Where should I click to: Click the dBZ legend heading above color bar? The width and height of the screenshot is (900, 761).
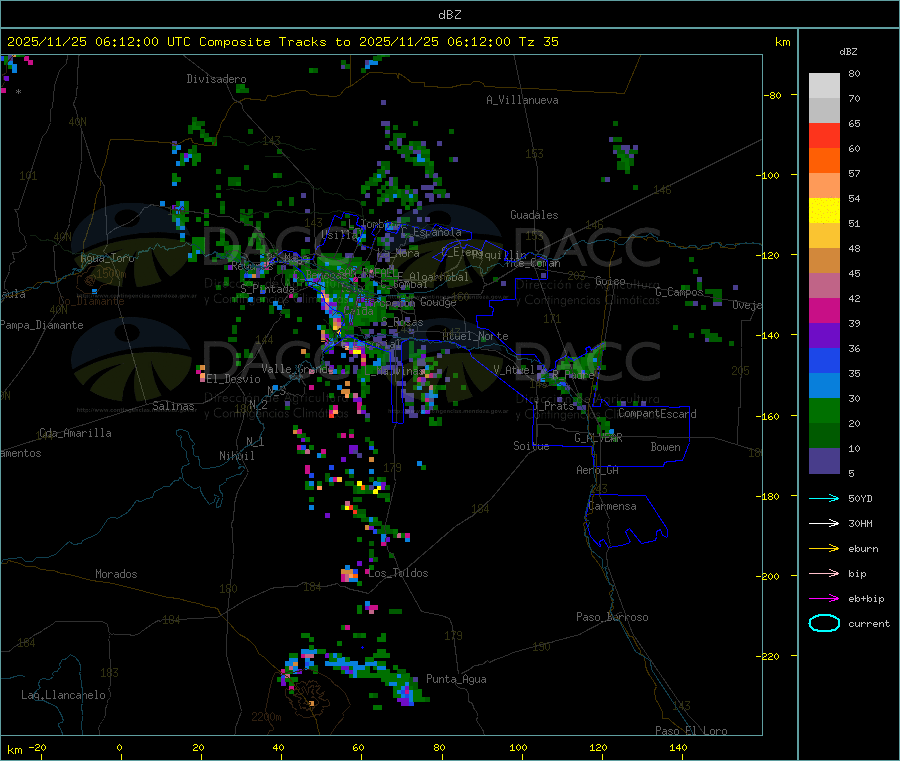point(848,52)
